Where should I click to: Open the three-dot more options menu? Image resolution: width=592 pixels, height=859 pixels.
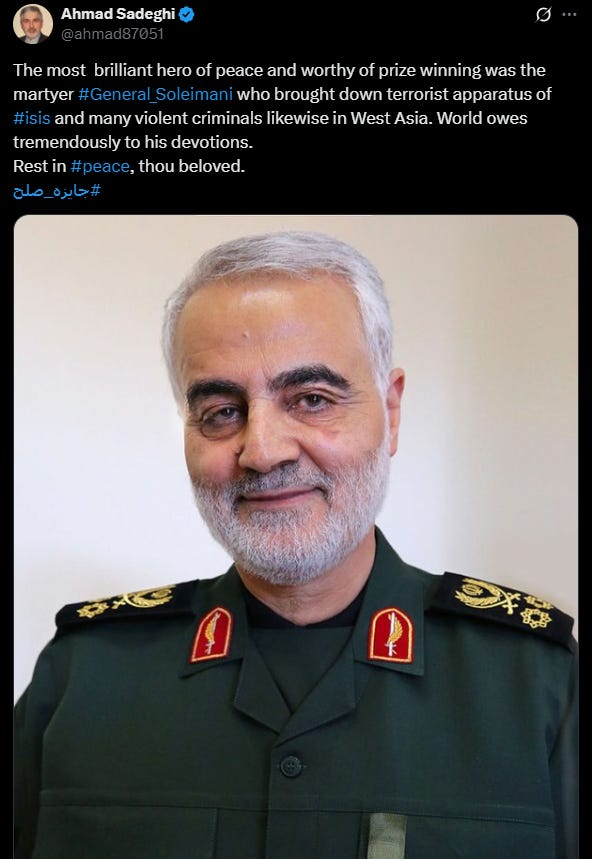(x=570, y=15)
